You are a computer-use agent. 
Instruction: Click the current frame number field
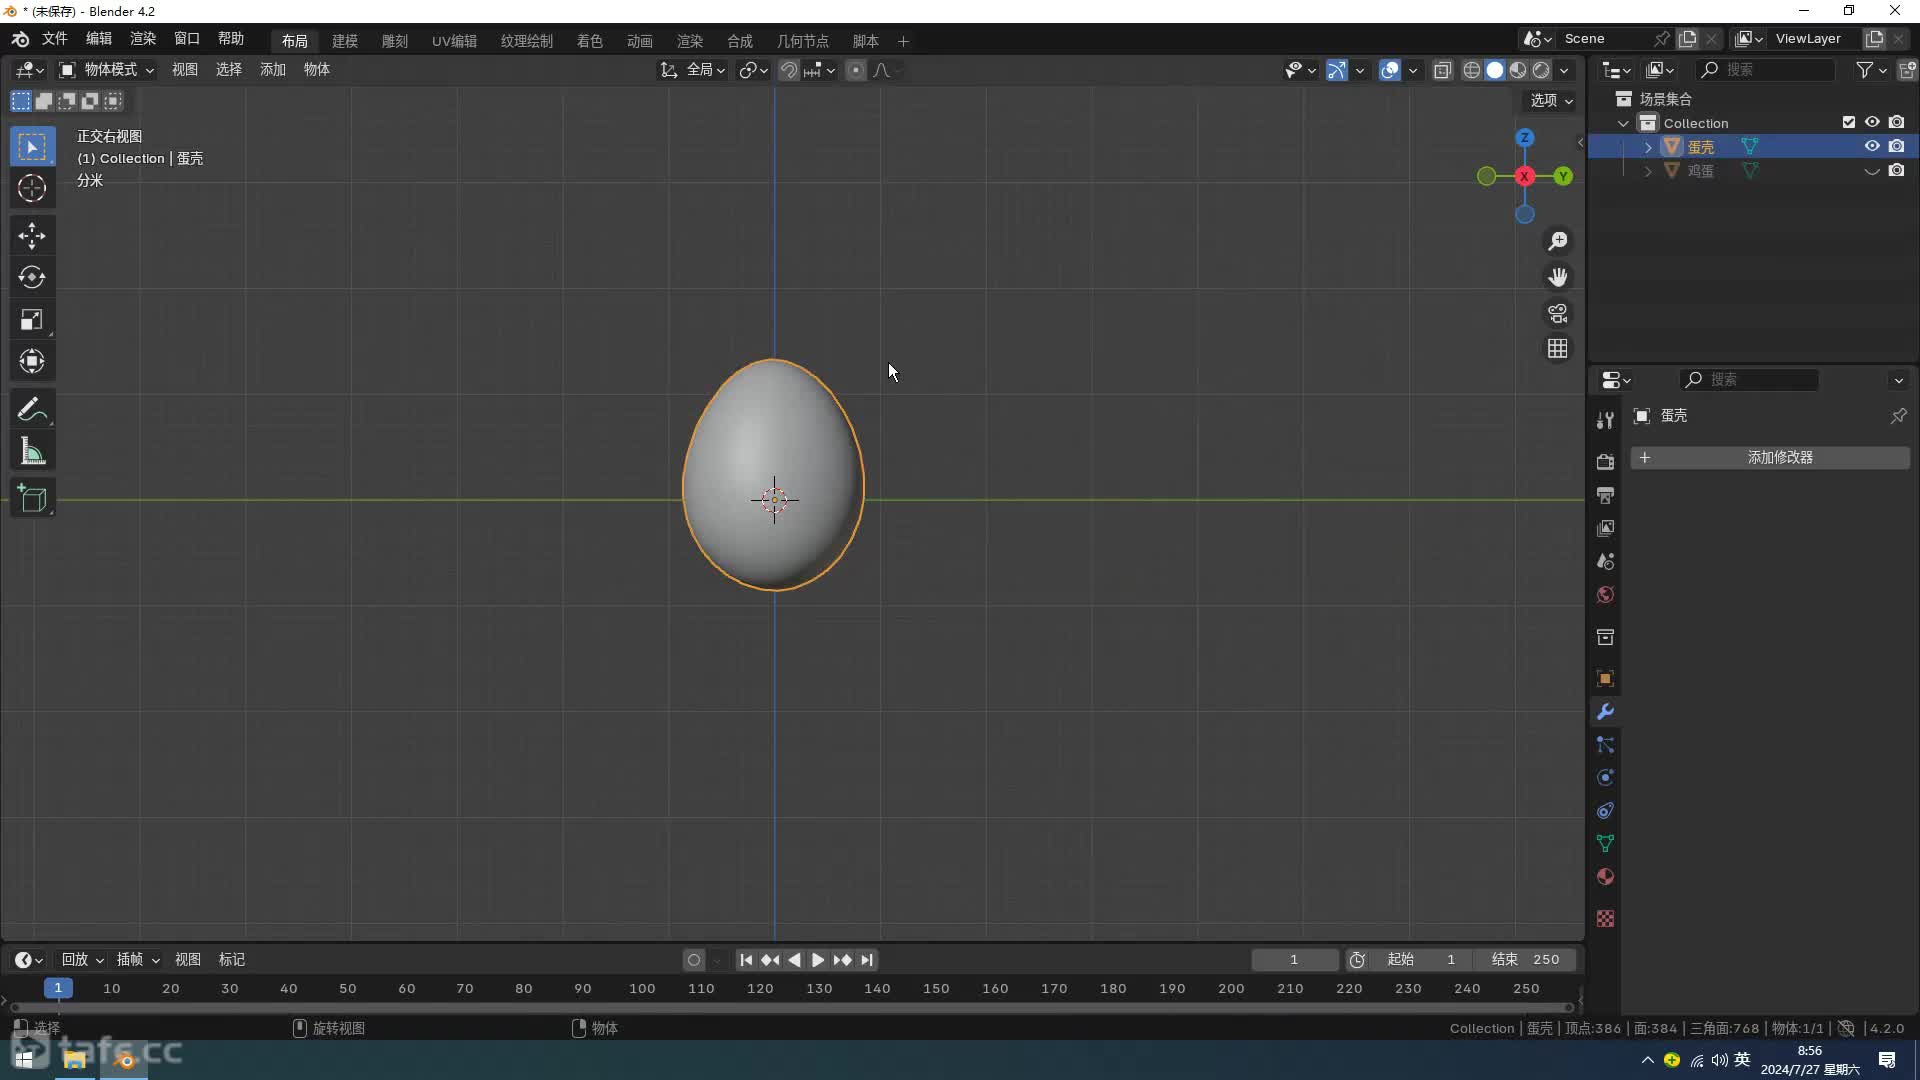1294,960
